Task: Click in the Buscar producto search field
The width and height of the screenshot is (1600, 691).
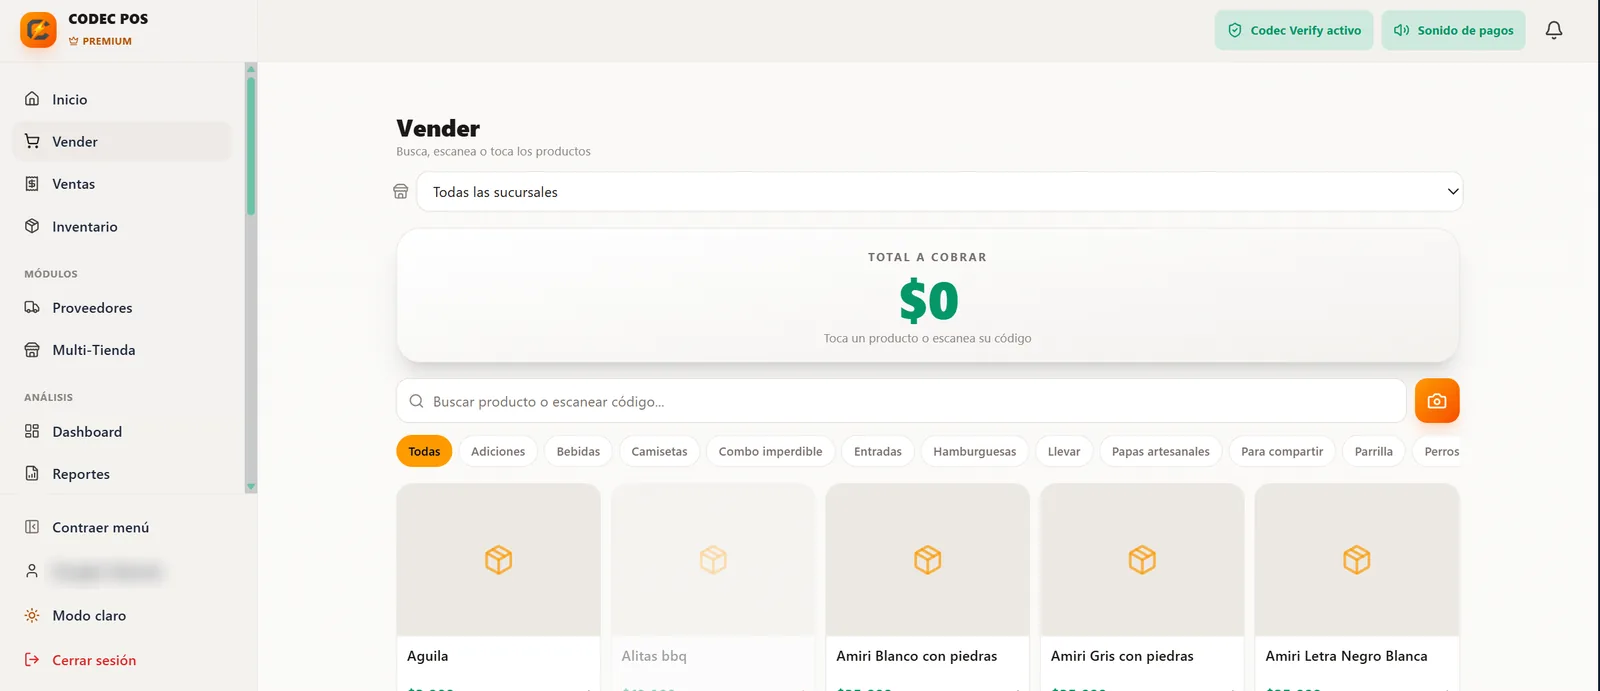Action: pyautogui.click(x=901, y=401)
